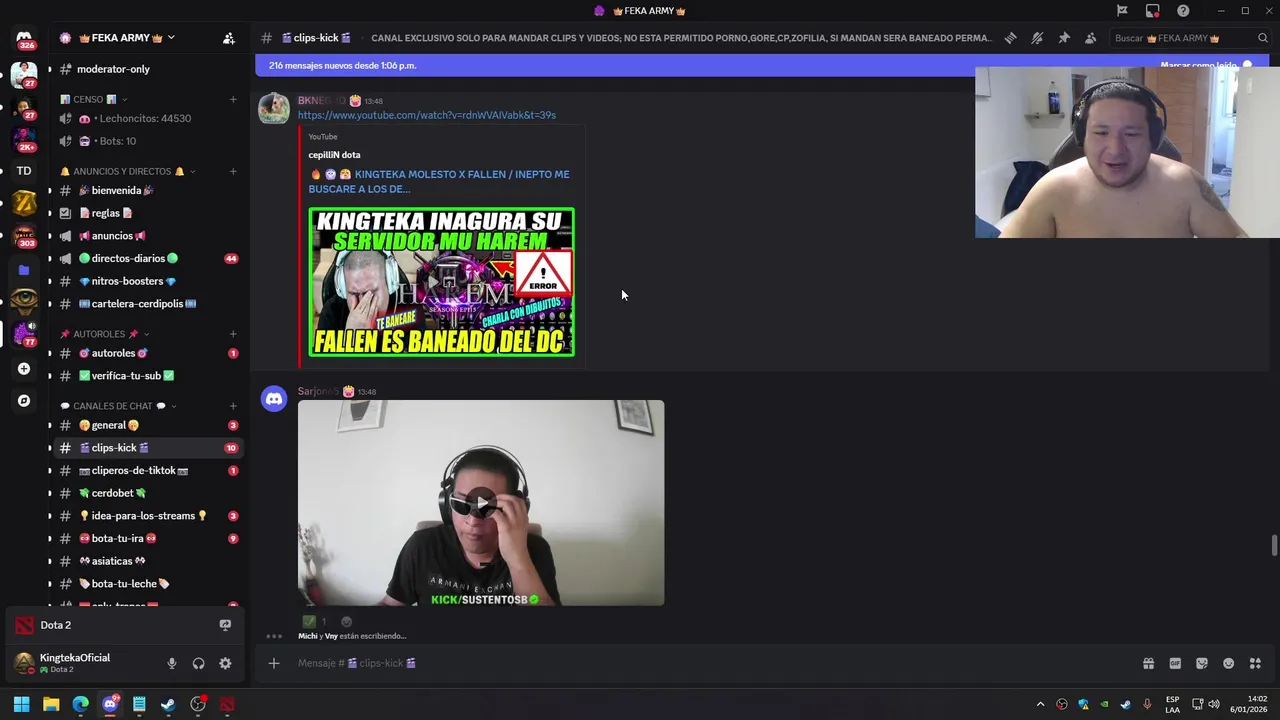Click cepilliN dota embed author link

point(334,155)
